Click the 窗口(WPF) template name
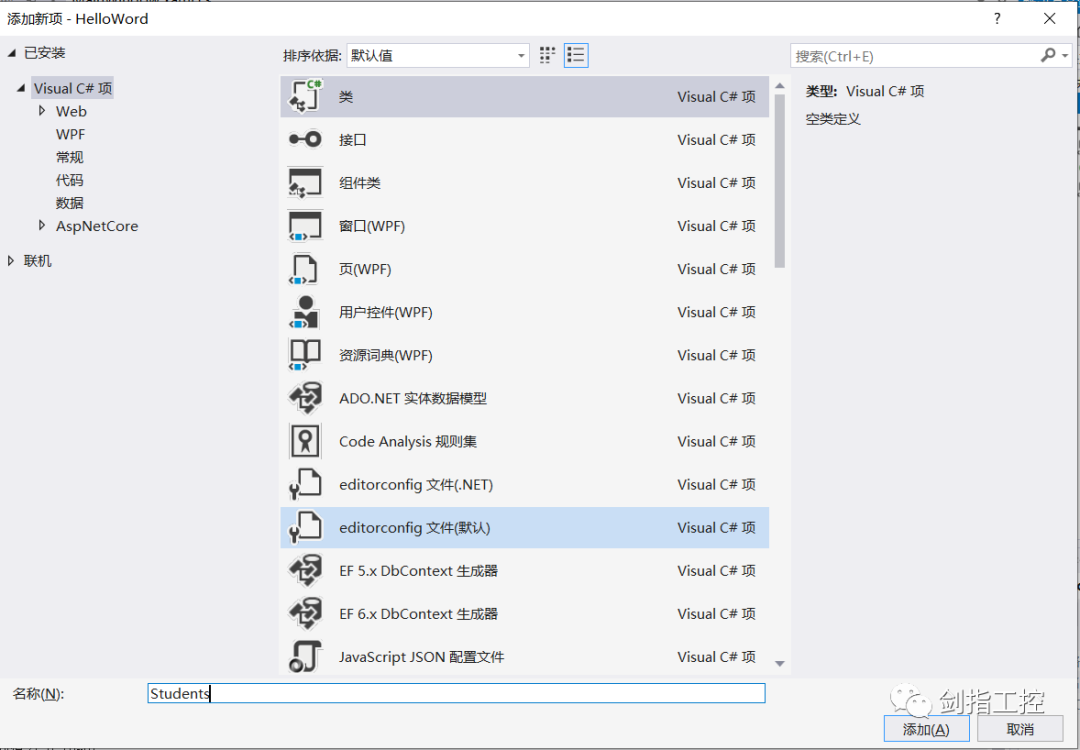The image size is (1080, 750). (372, 226)
